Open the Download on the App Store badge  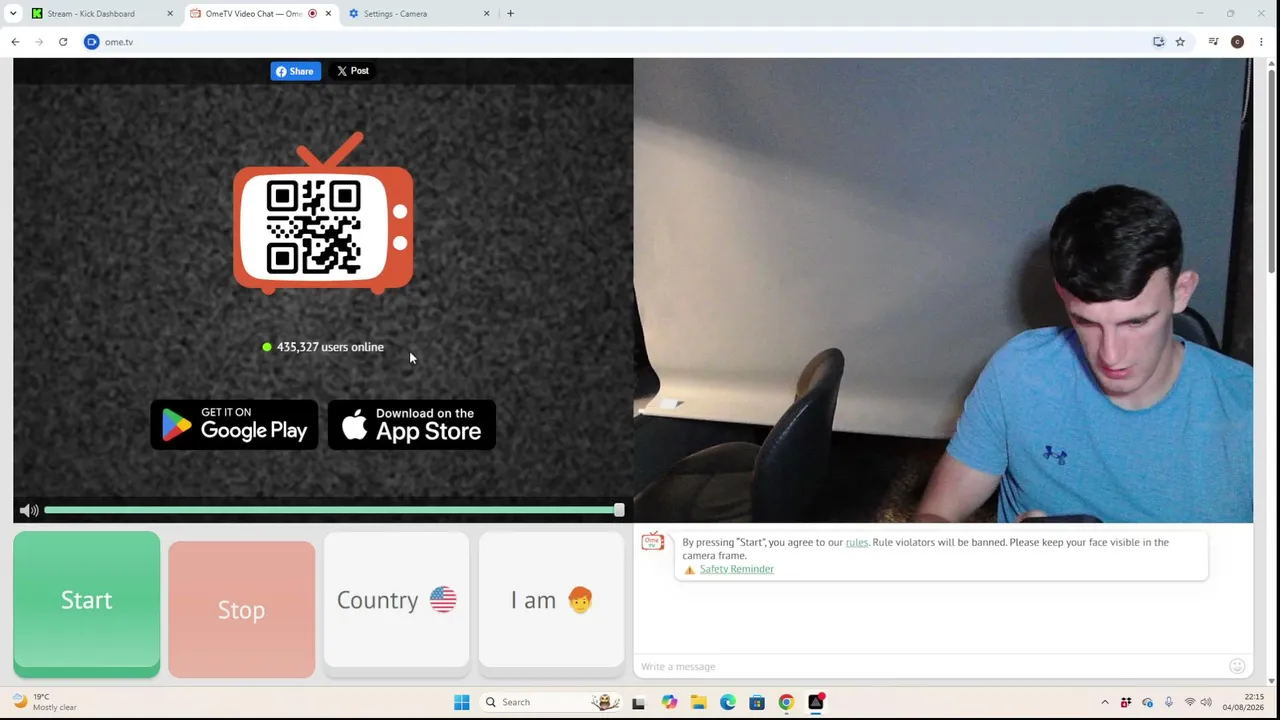[x=412, y=425]
